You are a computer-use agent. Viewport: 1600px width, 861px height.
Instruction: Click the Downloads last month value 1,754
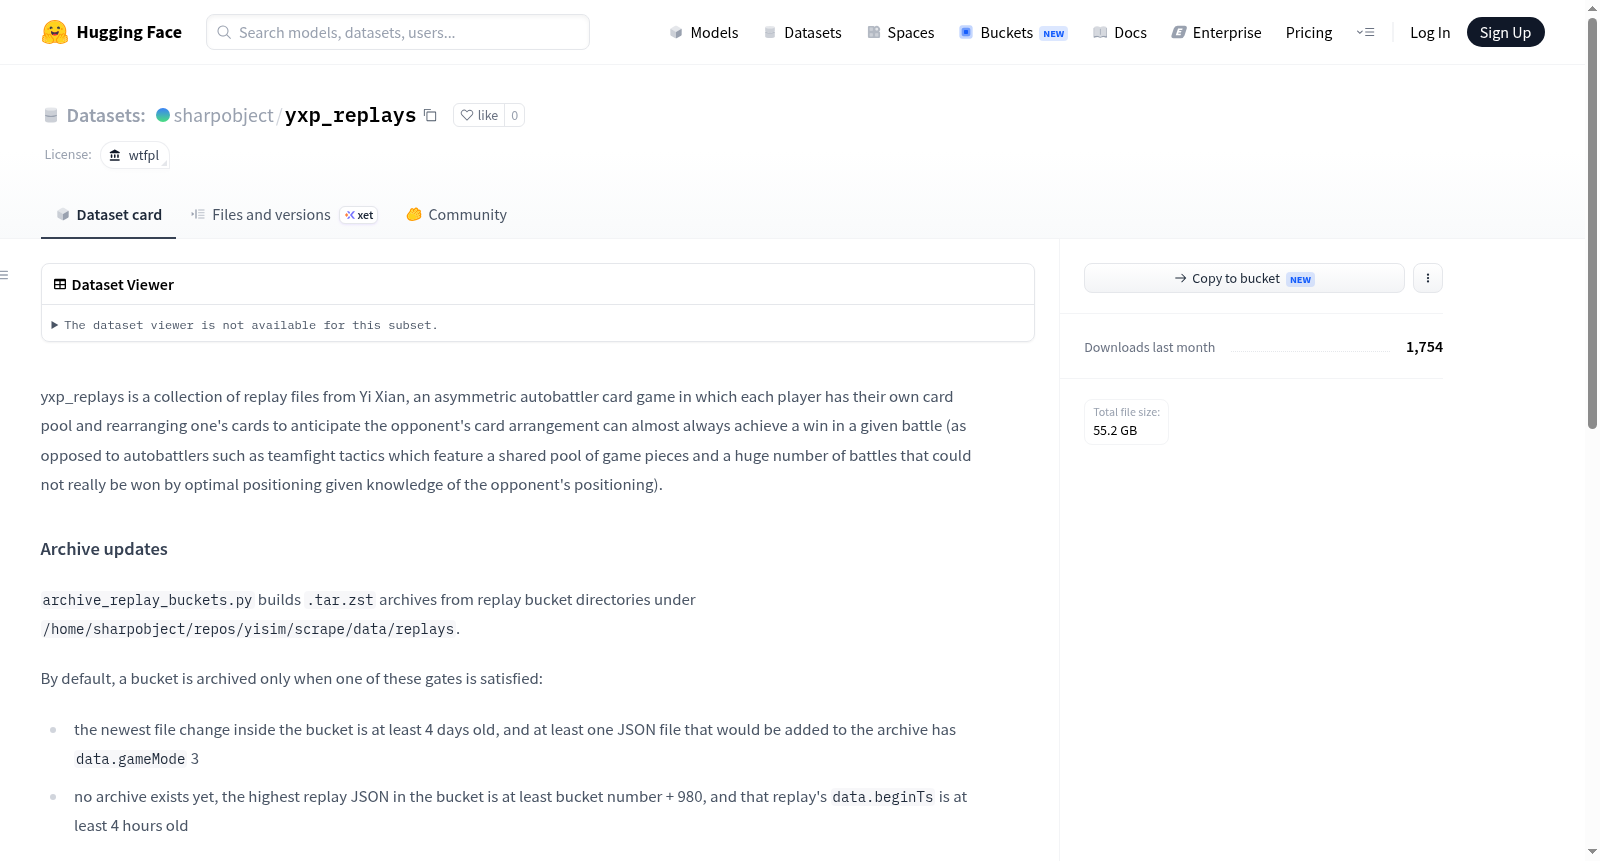pos(1424,347)
